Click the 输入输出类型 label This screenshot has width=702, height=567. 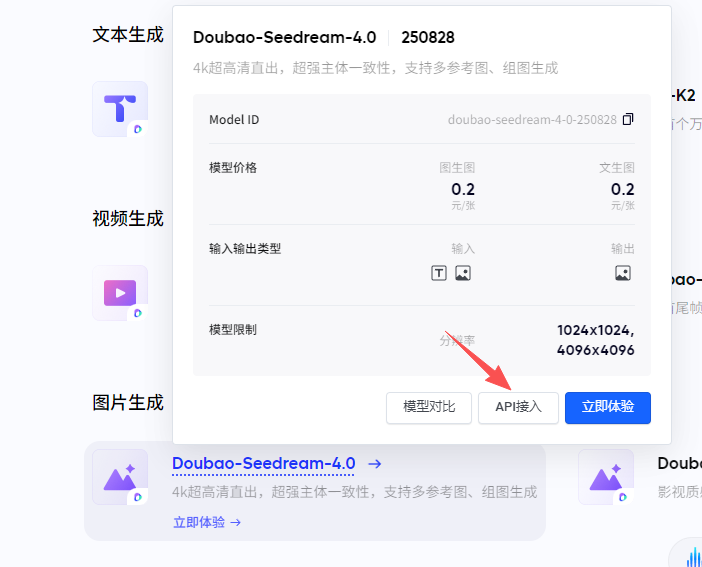245,249
